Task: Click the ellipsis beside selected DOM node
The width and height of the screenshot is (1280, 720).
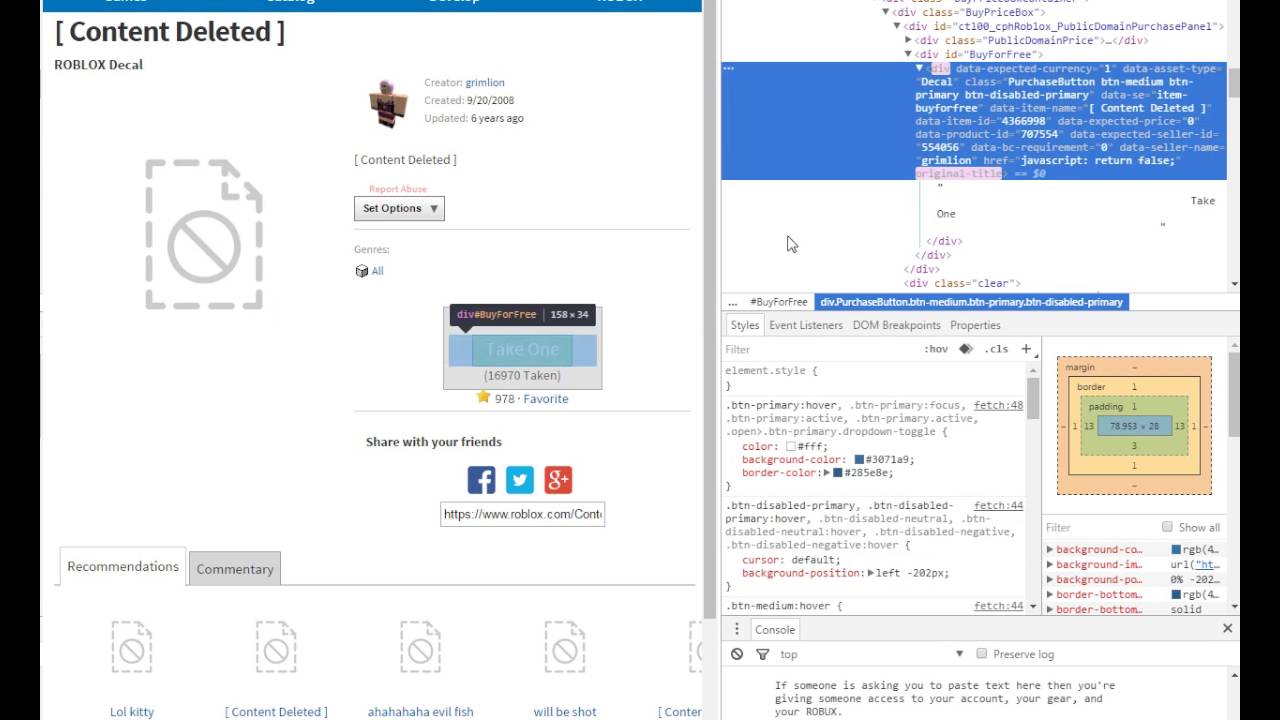Action: [x=729, y=69]
